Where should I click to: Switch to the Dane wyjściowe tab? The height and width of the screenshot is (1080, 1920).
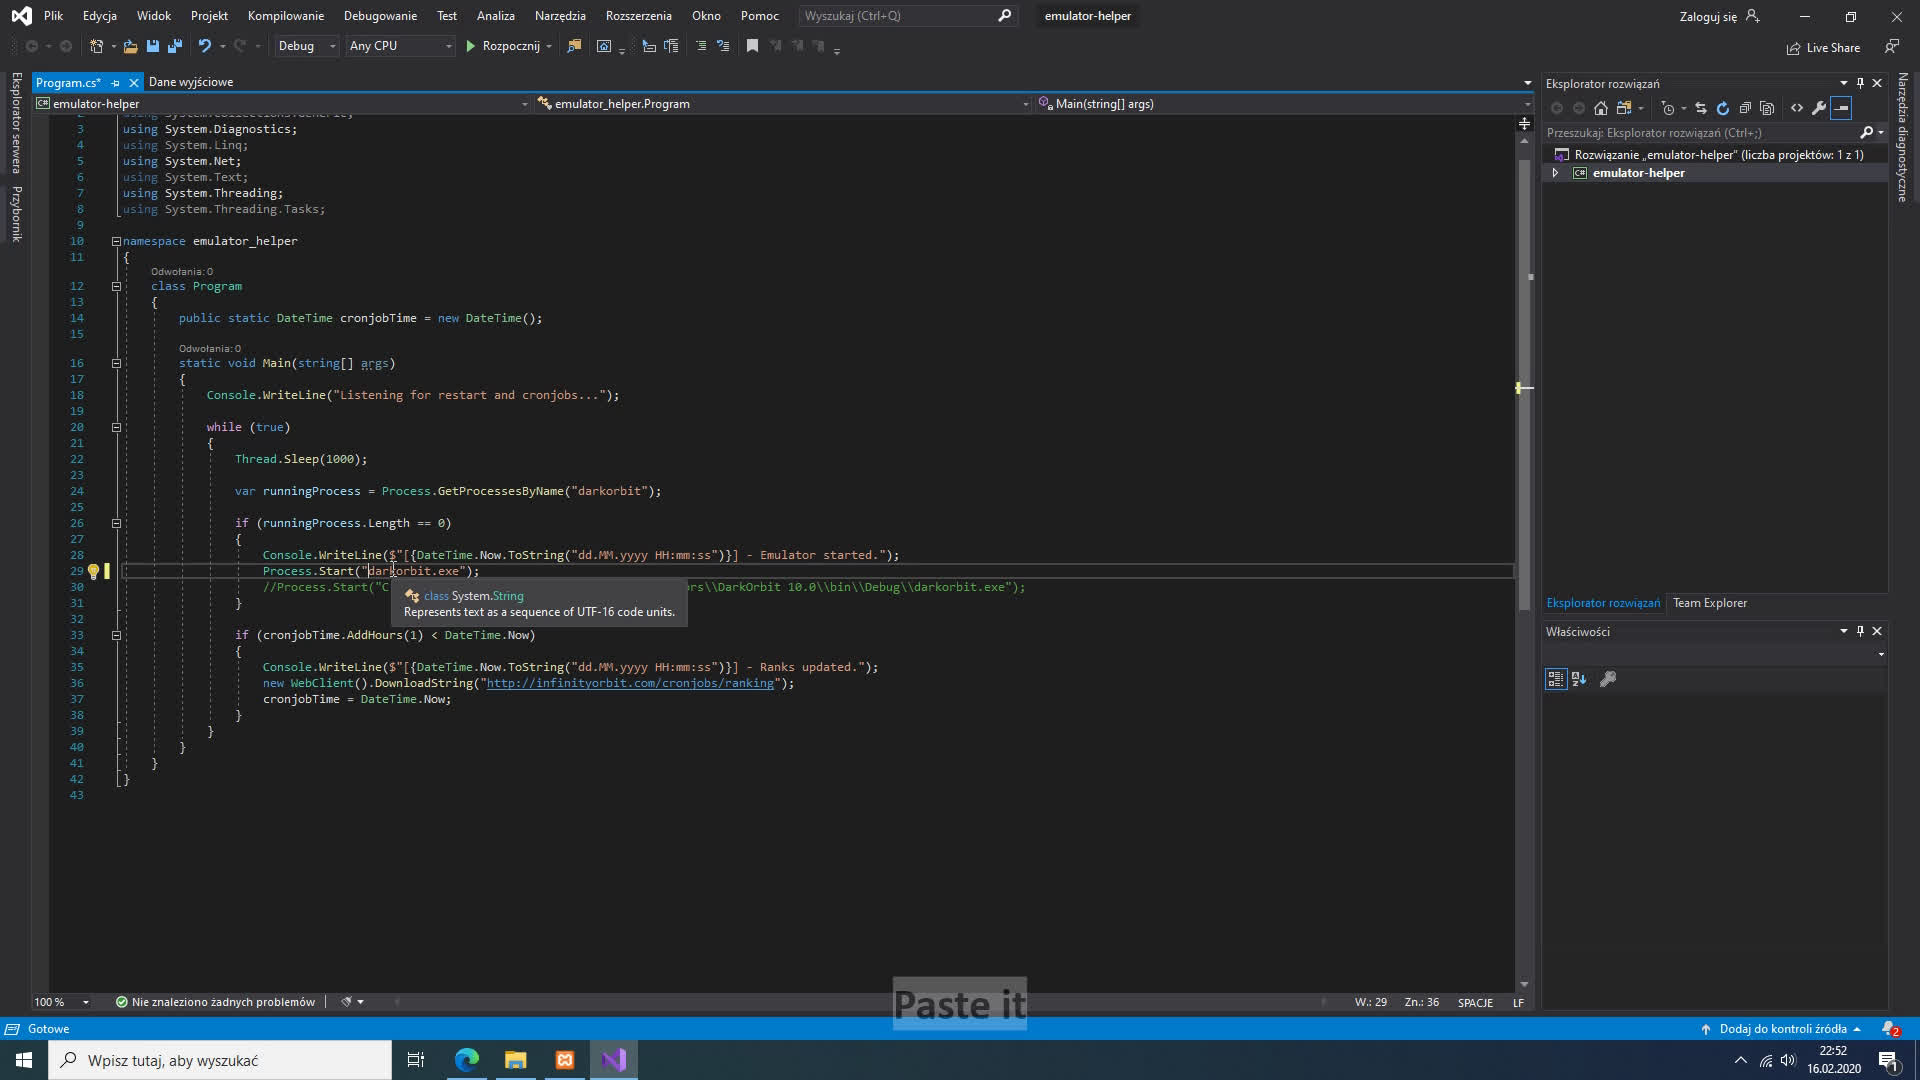(x=191, y=82)
